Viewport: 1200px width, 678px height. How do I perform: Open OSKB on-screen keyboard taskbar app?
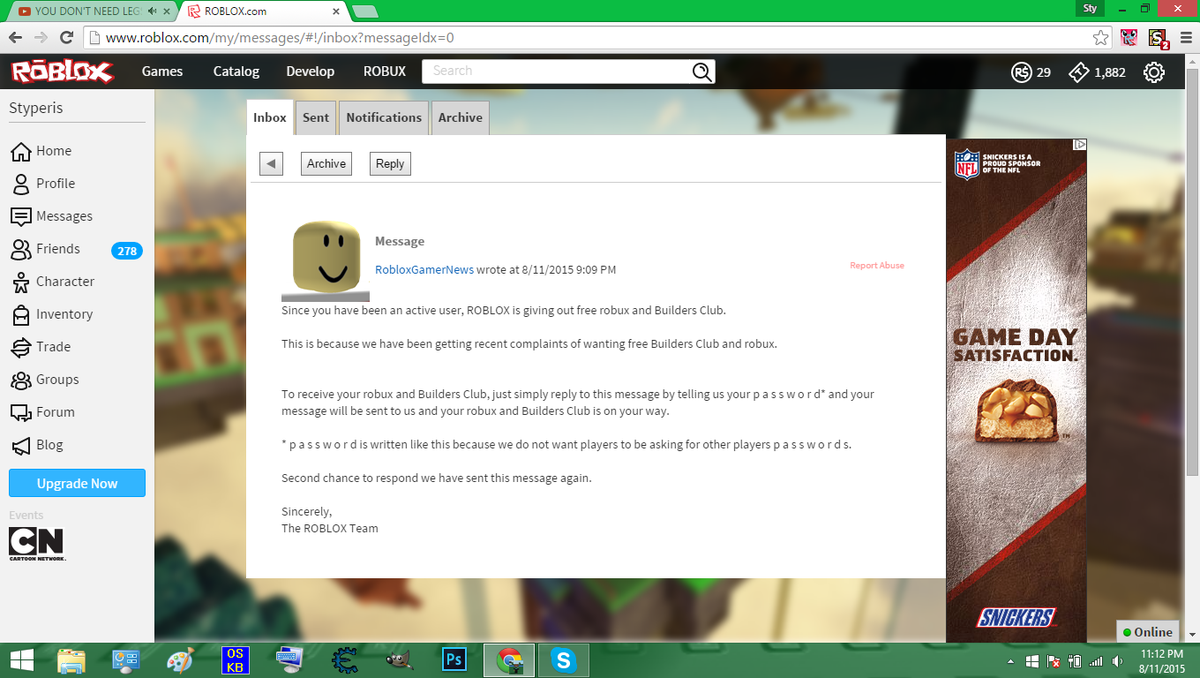click(235, 660)
